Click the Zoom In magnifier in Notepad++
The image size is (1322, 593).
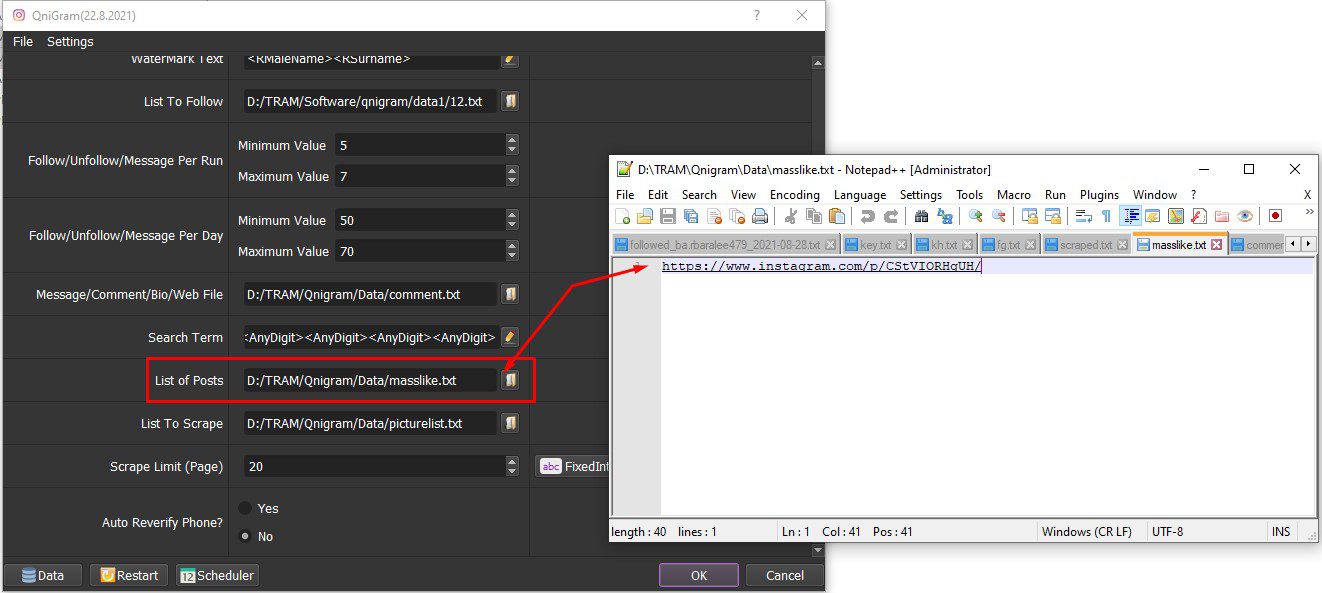(x=976, y=216)
